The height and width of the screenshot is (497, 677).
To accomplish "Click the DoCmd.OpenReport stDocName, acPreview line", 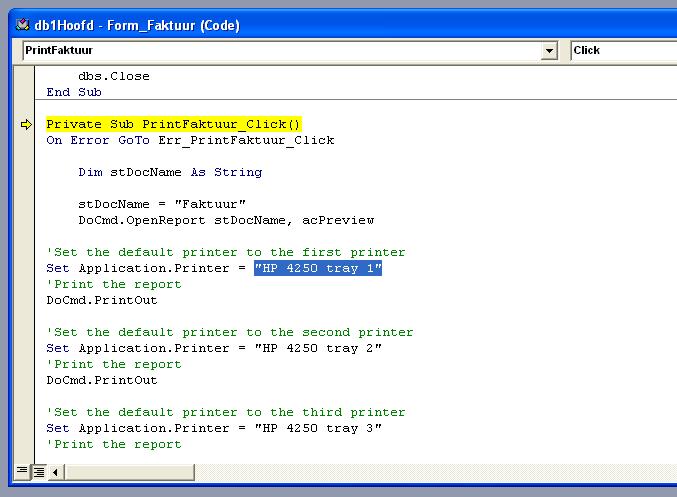I will pos(226,220).
